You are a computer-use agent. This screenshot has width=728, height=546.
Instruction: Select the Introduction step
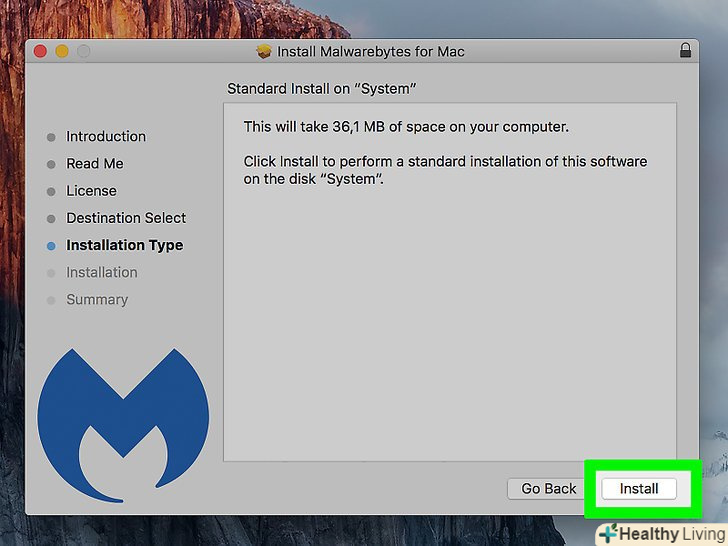(x=106, y=136)
